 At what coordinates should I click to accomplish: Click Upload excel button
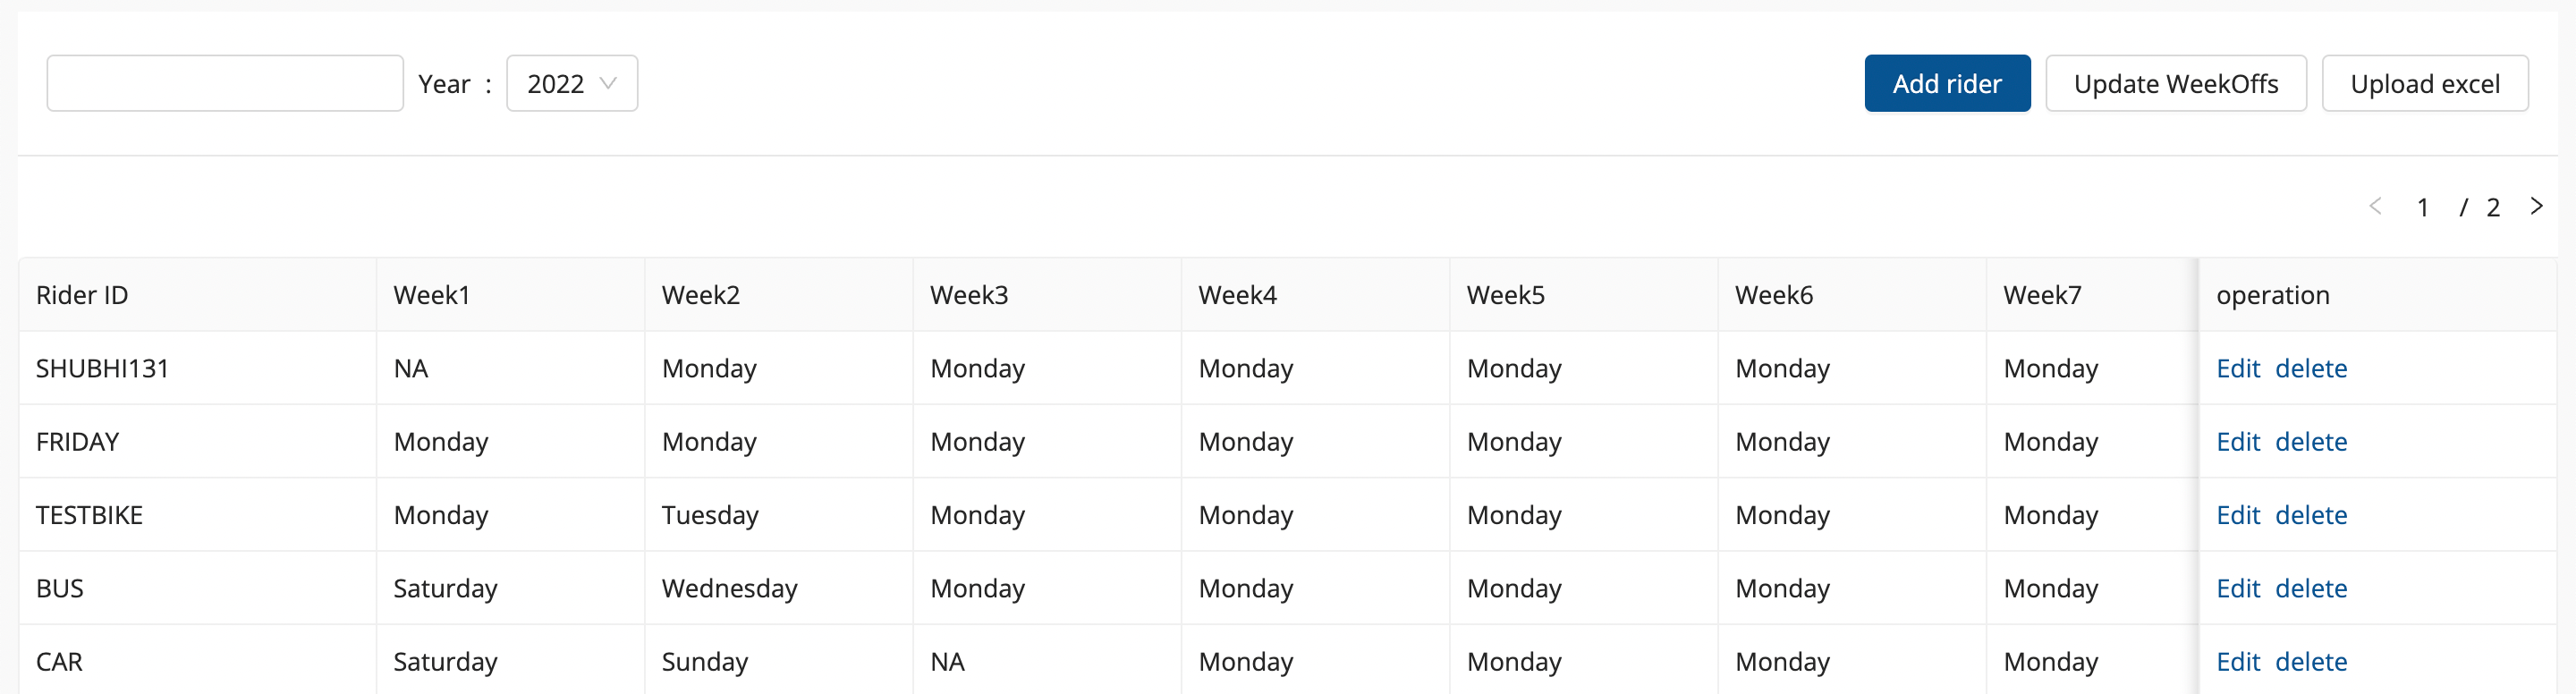[x=2424, y=84]
